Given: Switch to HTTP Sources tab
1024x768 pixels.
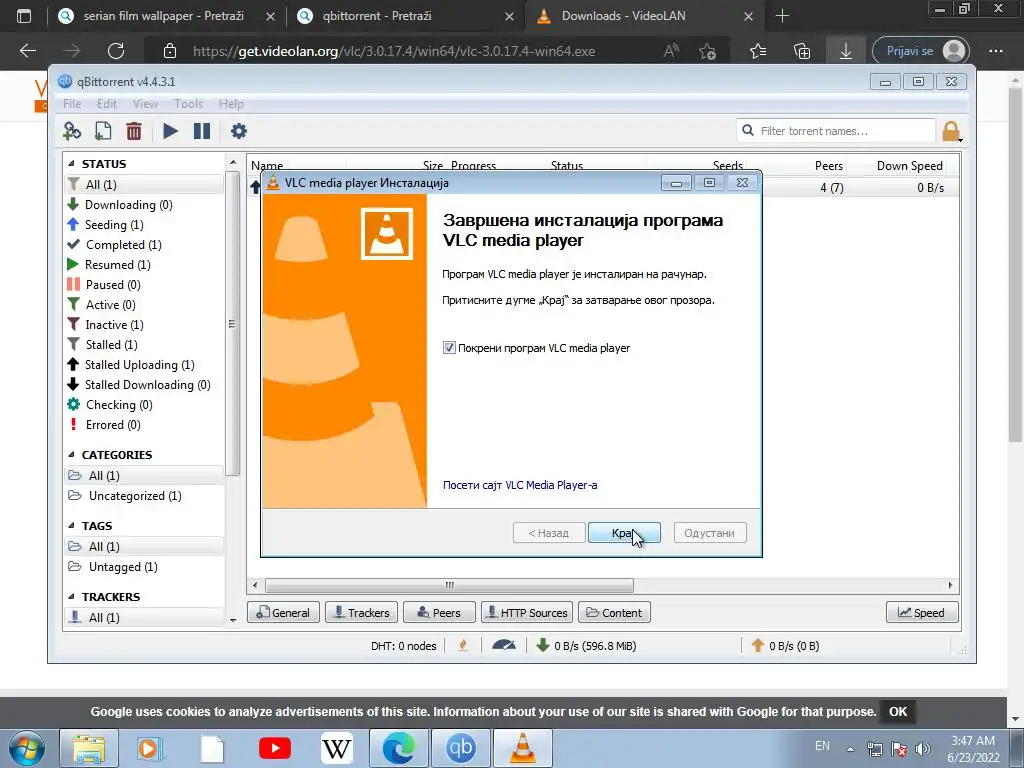Looking at the screenshot, I should [527, 613].
